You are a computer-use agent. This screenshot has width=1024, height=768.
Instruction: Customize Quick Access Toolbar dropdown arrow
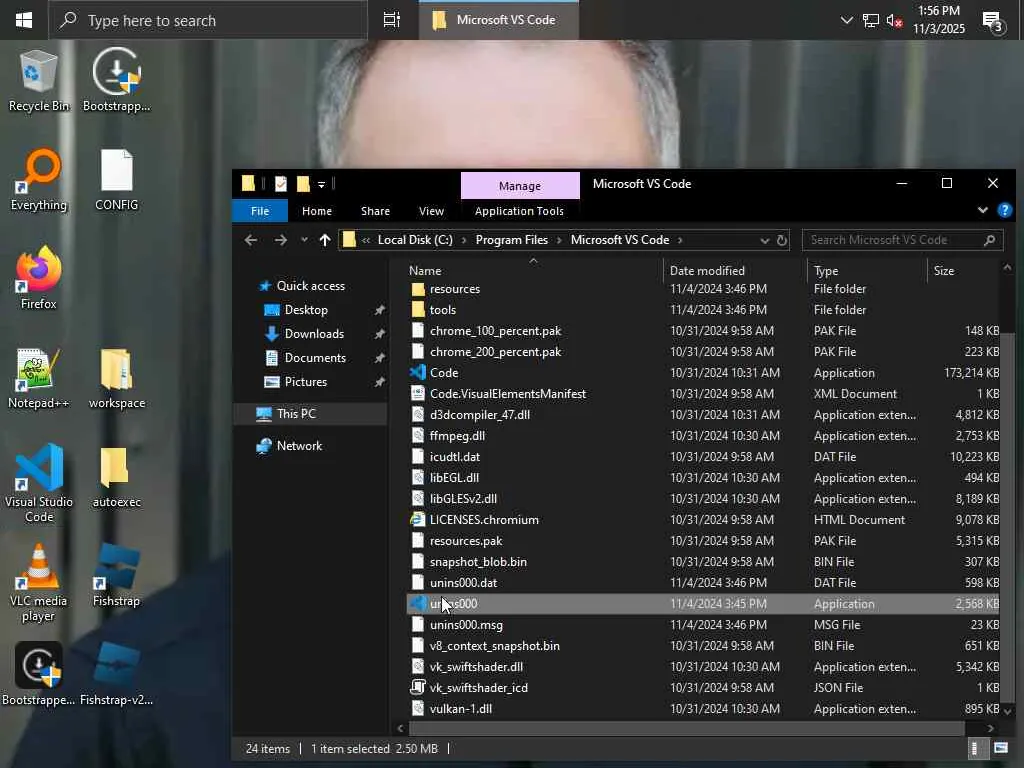tap(321, 185)
